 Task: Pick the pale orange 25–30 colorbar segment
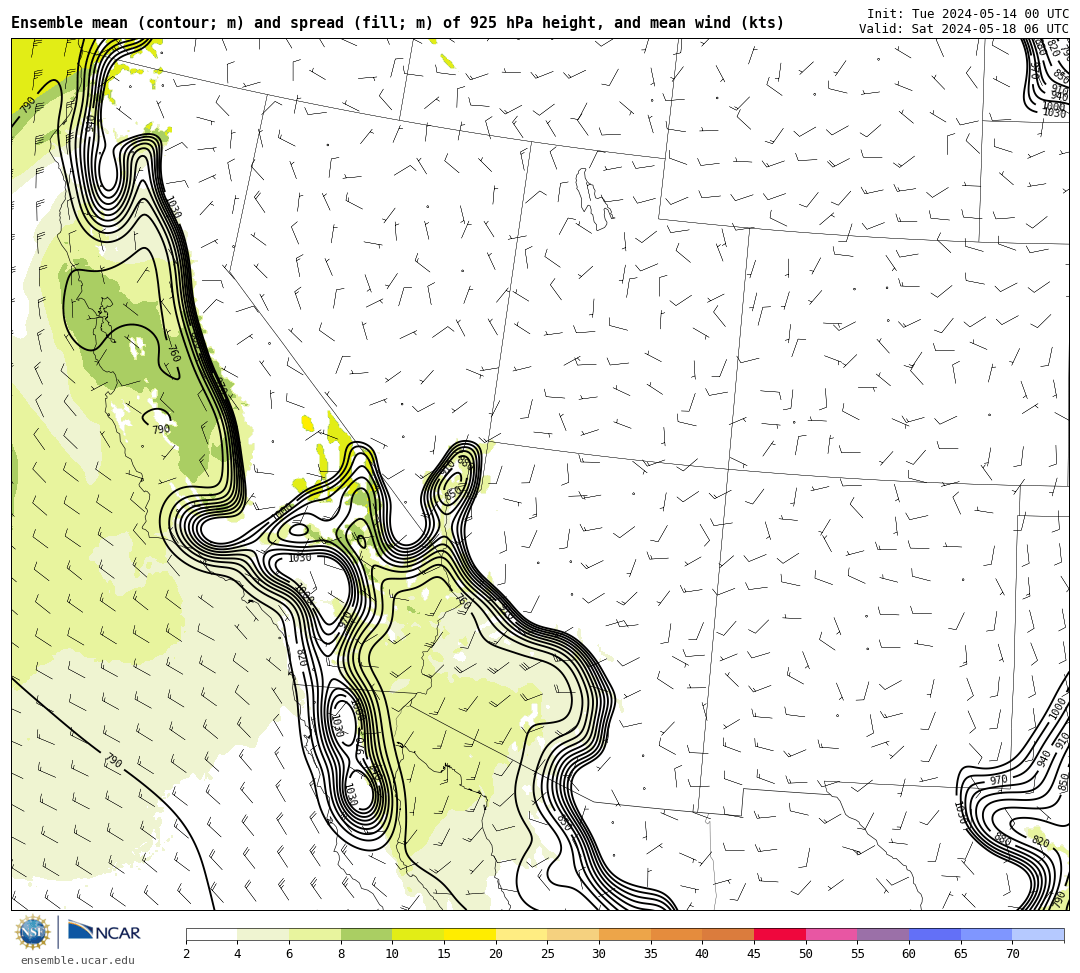click(573, 934)
